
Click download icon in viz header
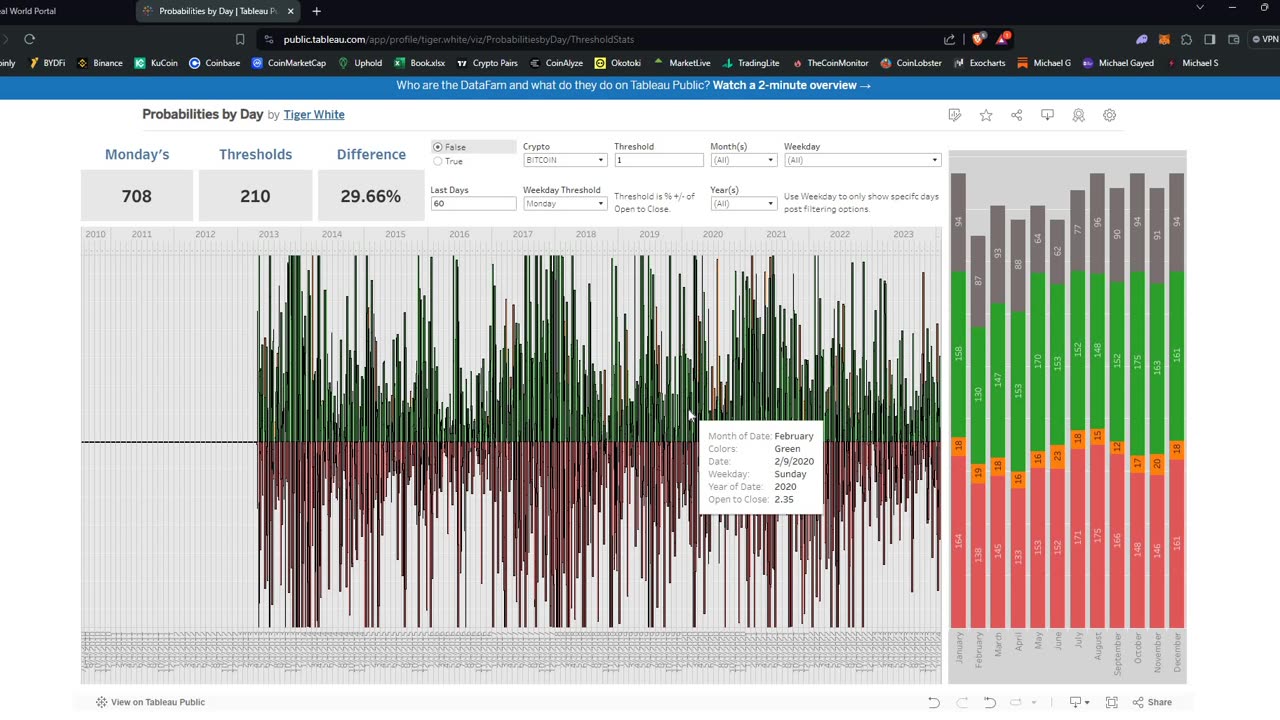(1047, 115)
